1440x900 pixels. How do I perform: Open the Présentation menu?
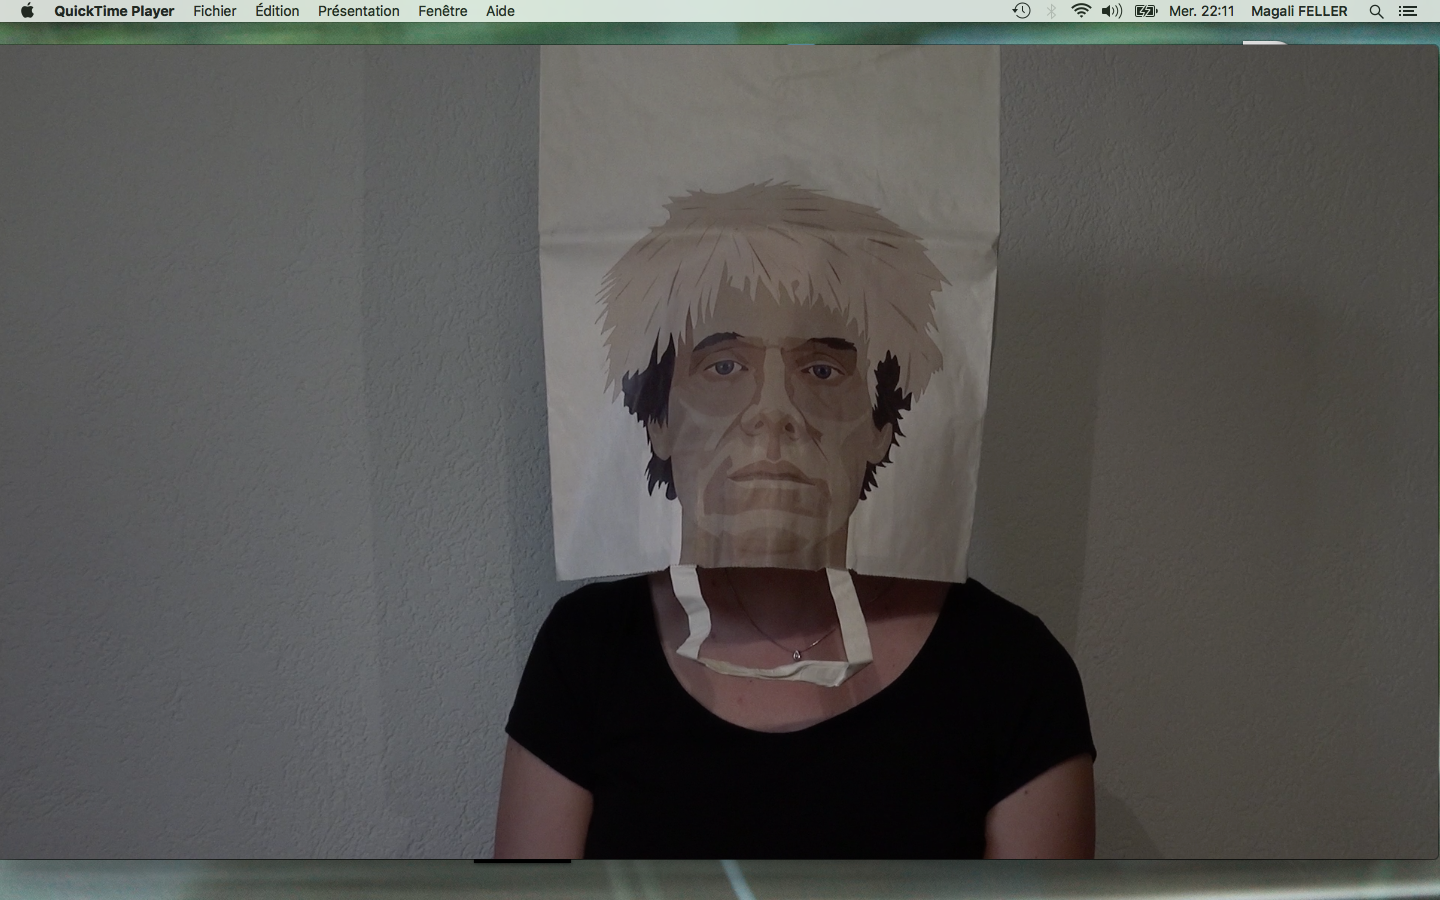[x=358, y=11]
